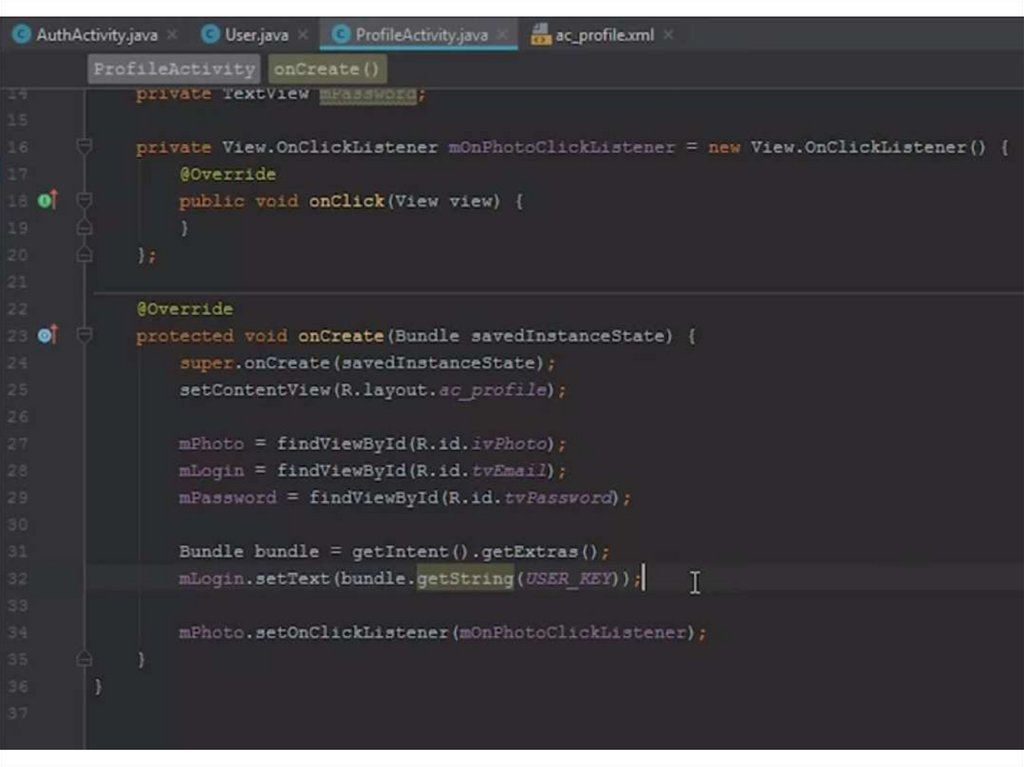
Task: Click the highlighted mPassword field on line 14
Action: [368, 94]
